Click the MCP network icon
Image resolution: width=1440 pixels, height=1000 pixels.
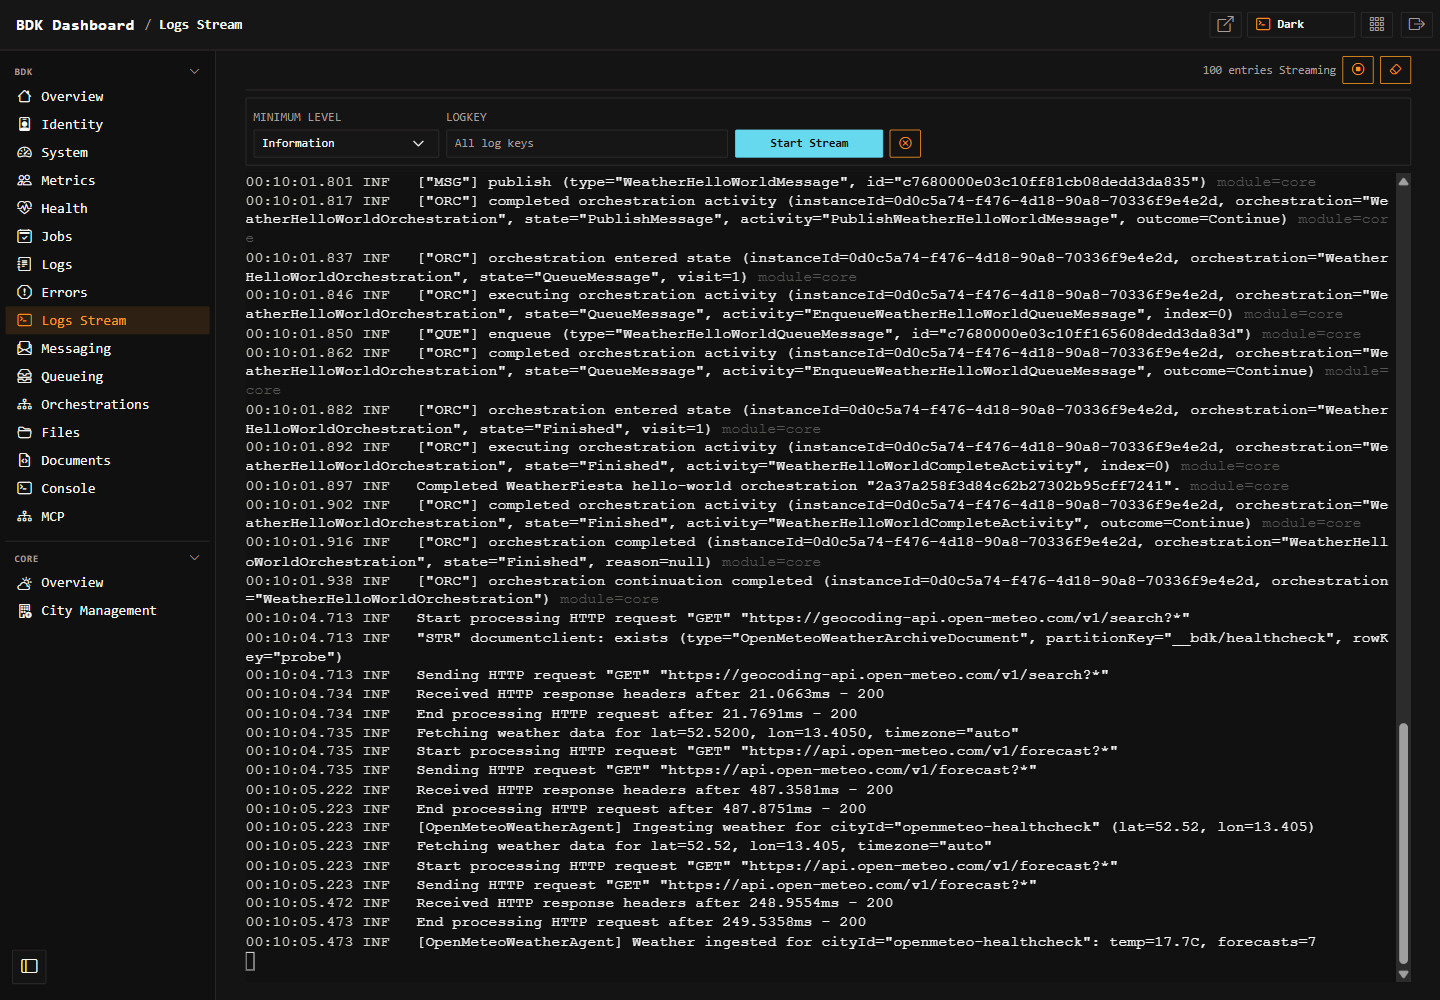[x=25, y=516]
